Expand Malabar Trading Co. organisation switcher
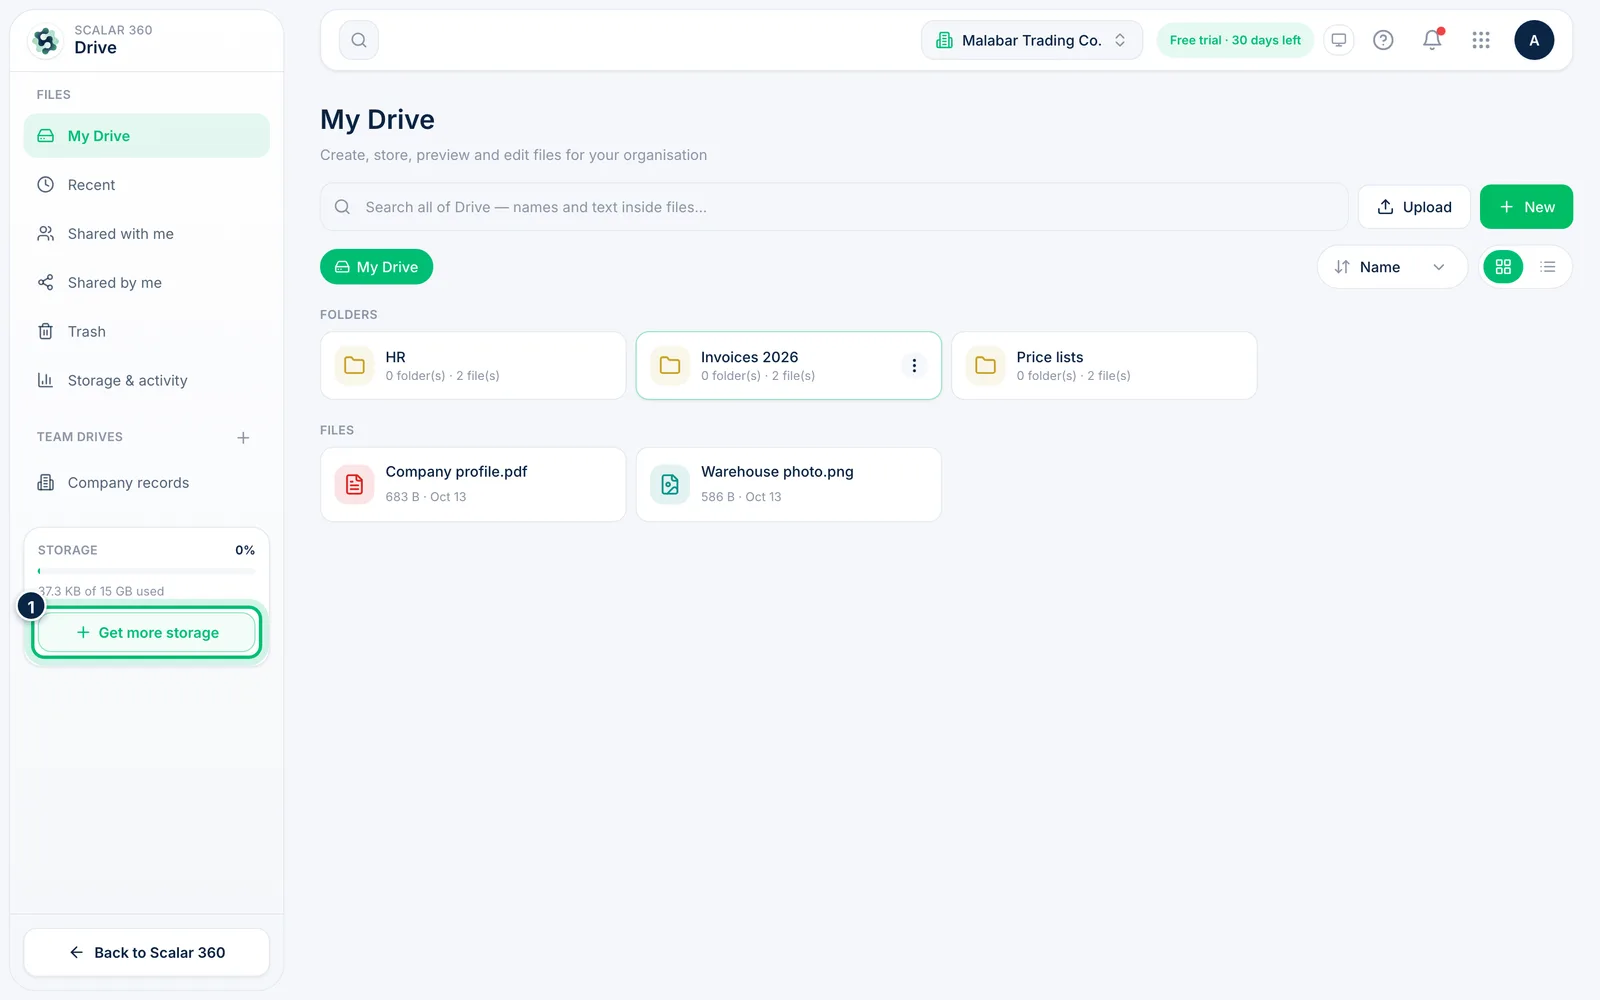1600x1000 pixels. [x=1031, y=40]
